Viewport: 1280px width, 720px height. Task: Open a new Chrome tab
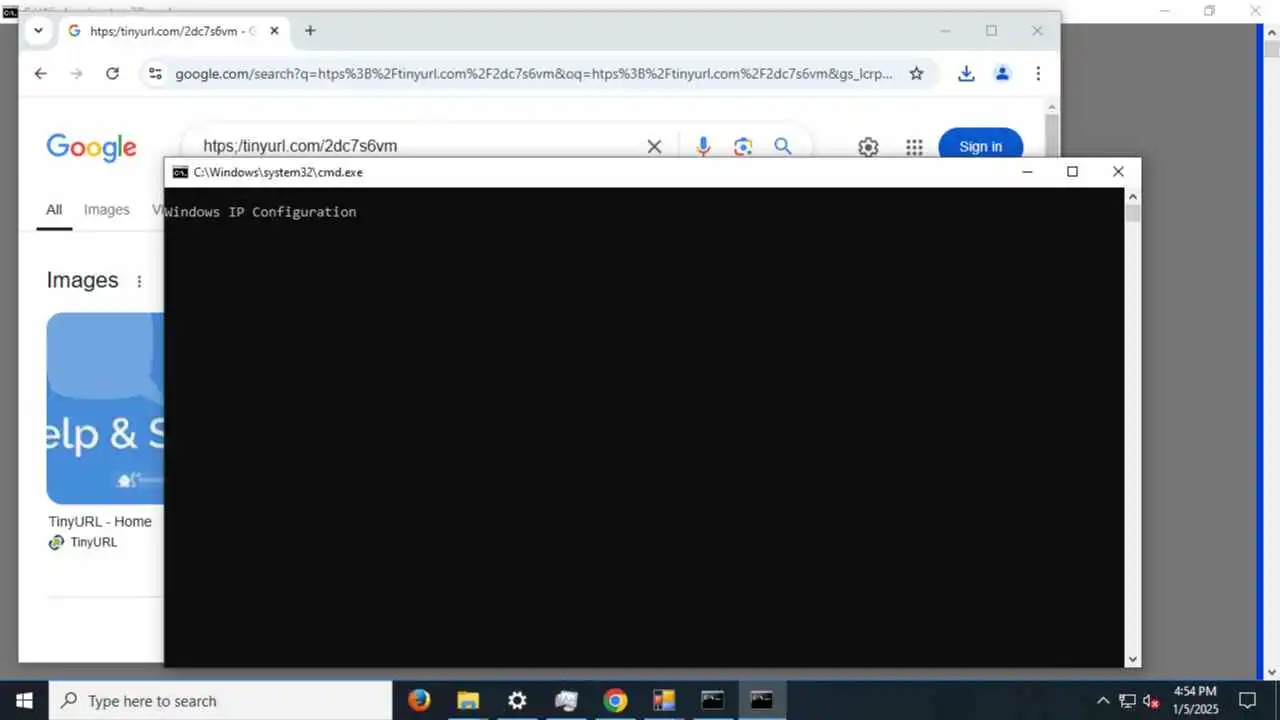310,31
